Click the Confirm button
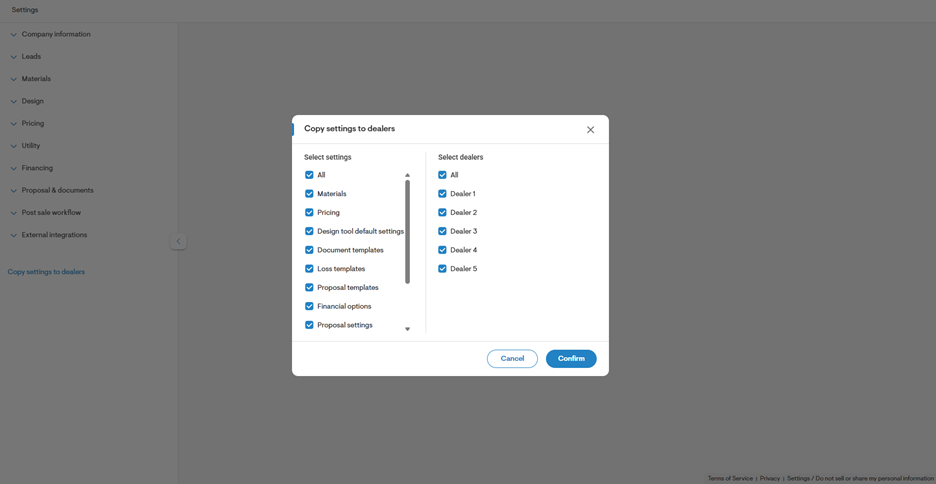Screen dimensions: 936x484 pyautogui.click(x=571, y=359)
